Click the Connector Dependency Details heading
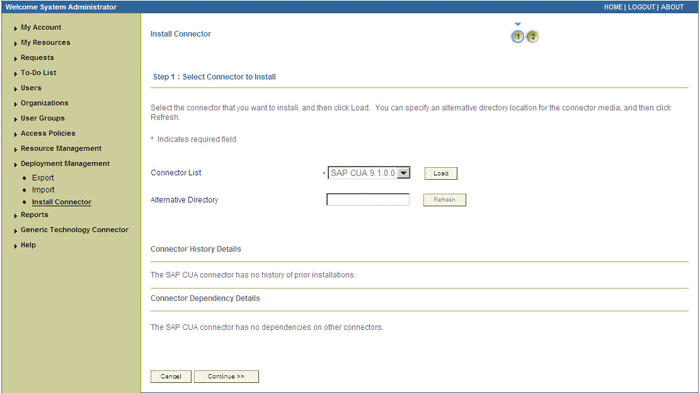Viewport: 700px width, 393px height. tap(205, 298)
